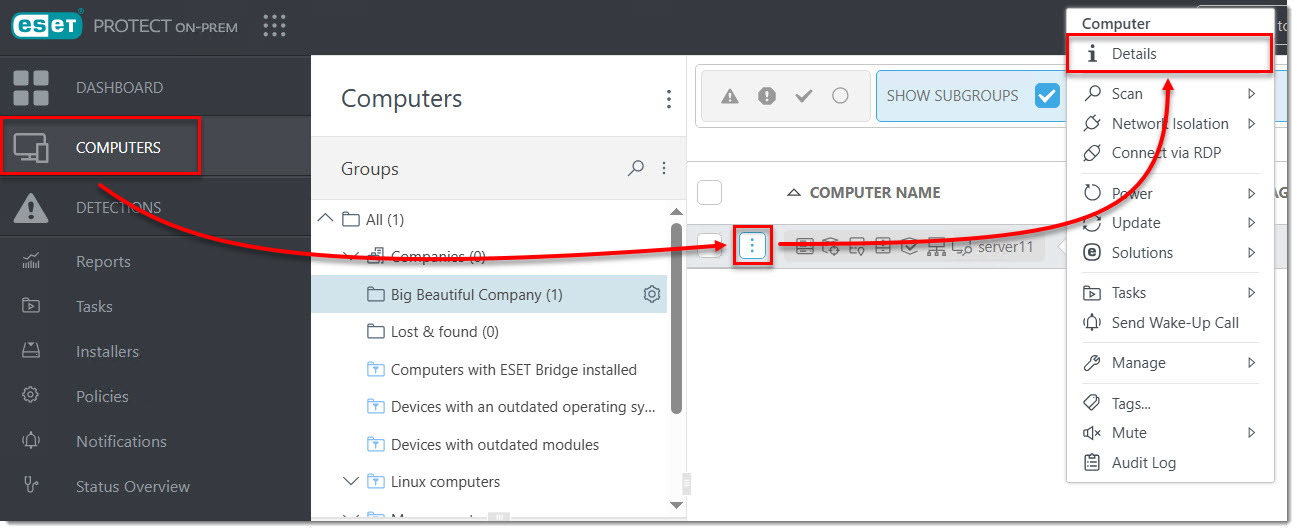The image size is (1297, 531).
Task: Search groups with the magnifier icon
Action: click(x=635, y=169)
